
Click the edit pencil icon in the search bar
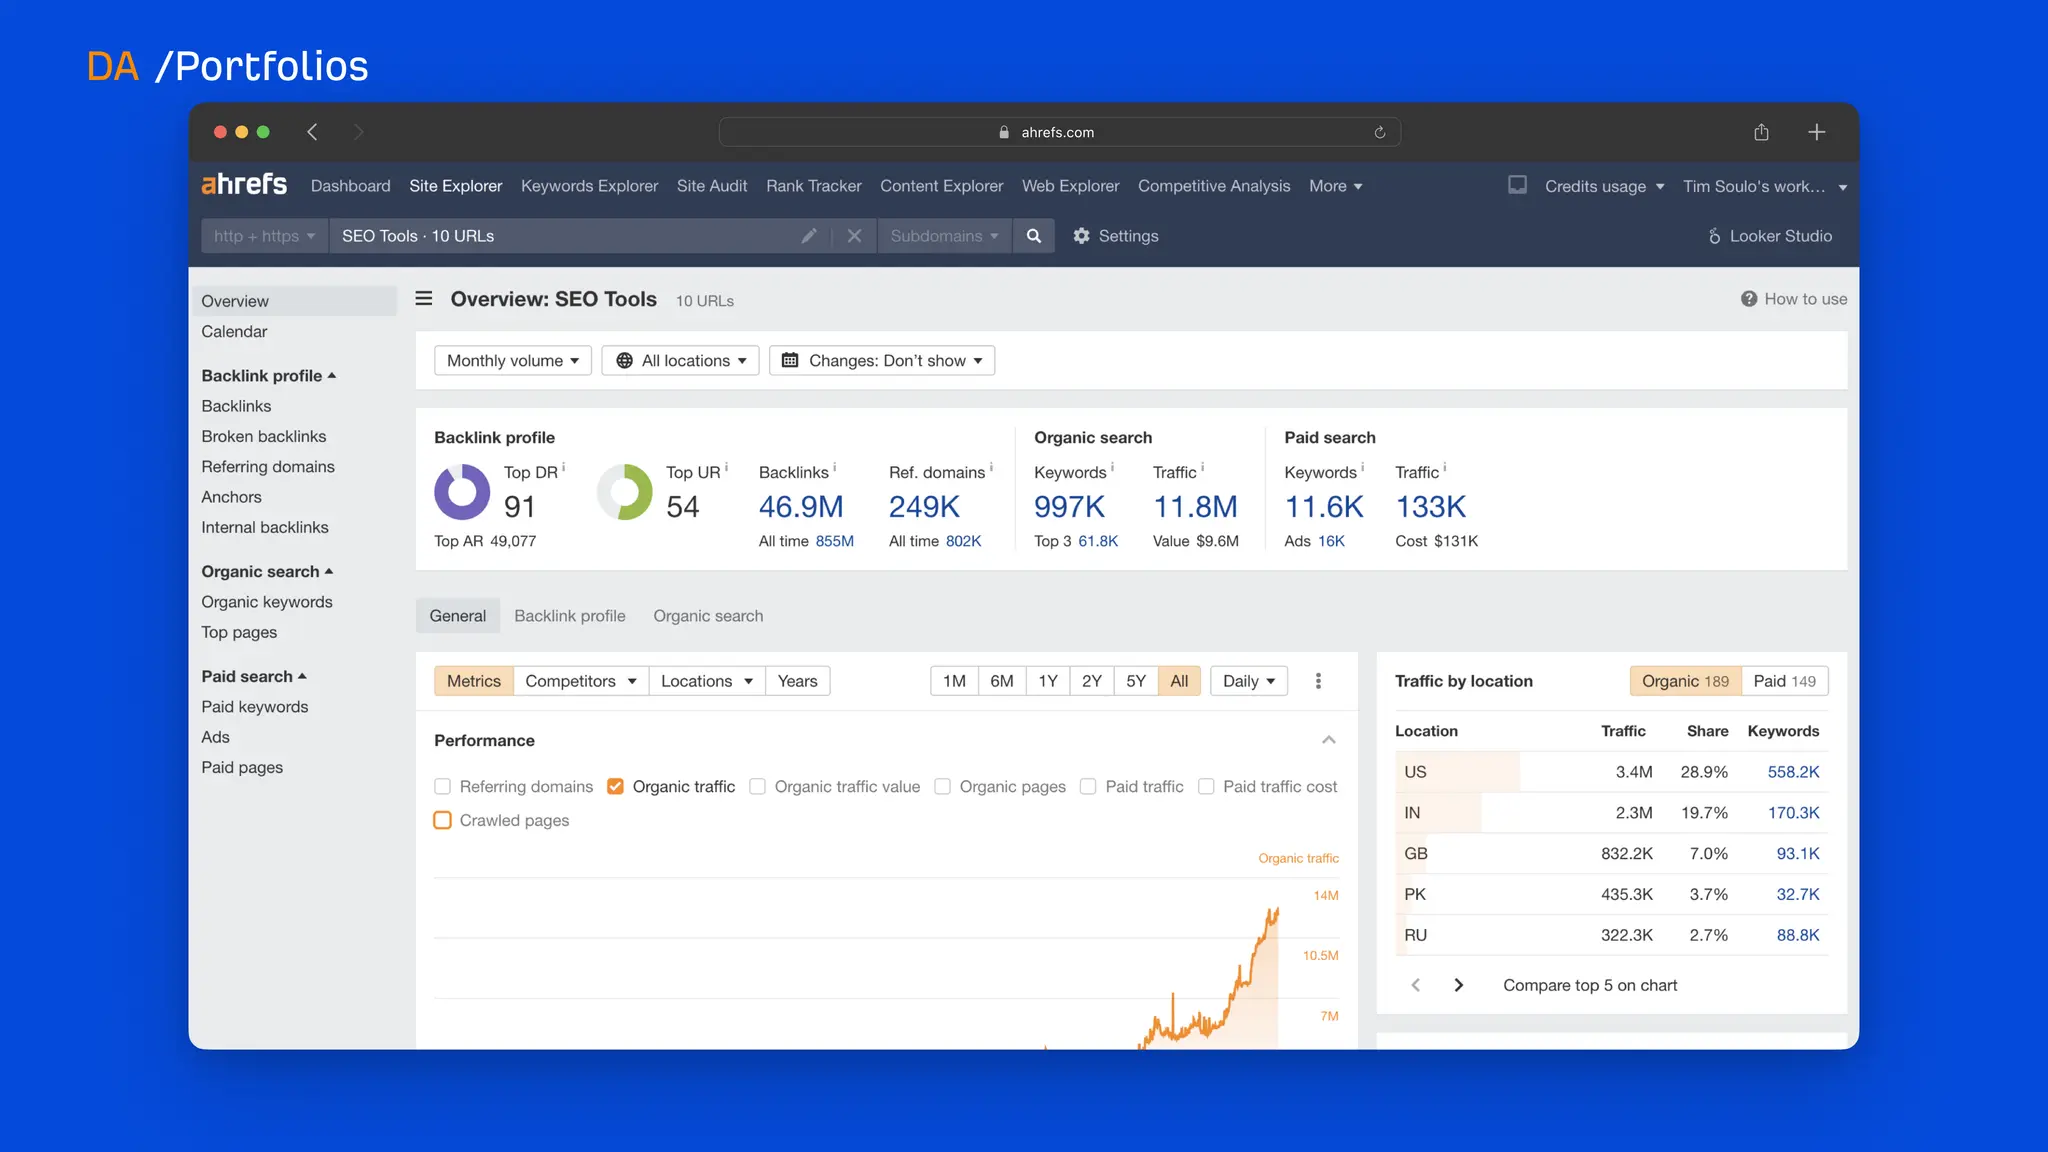point(809,236)
